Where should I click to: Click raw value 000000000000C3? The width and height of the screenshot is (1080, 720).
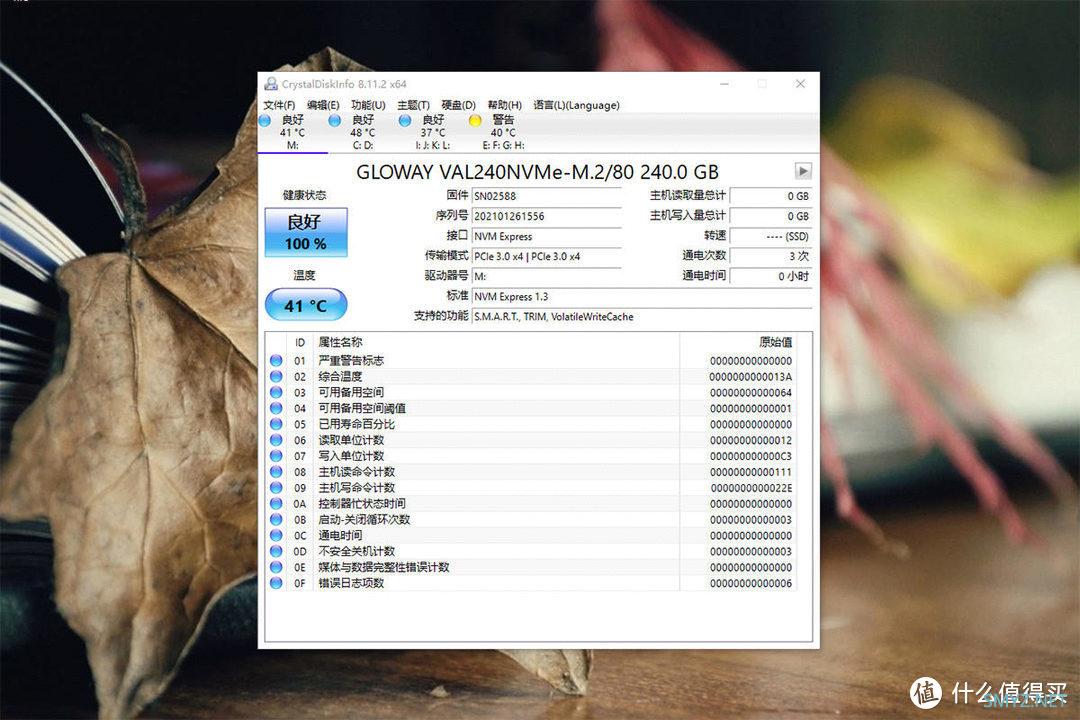(x=751, y=456)
